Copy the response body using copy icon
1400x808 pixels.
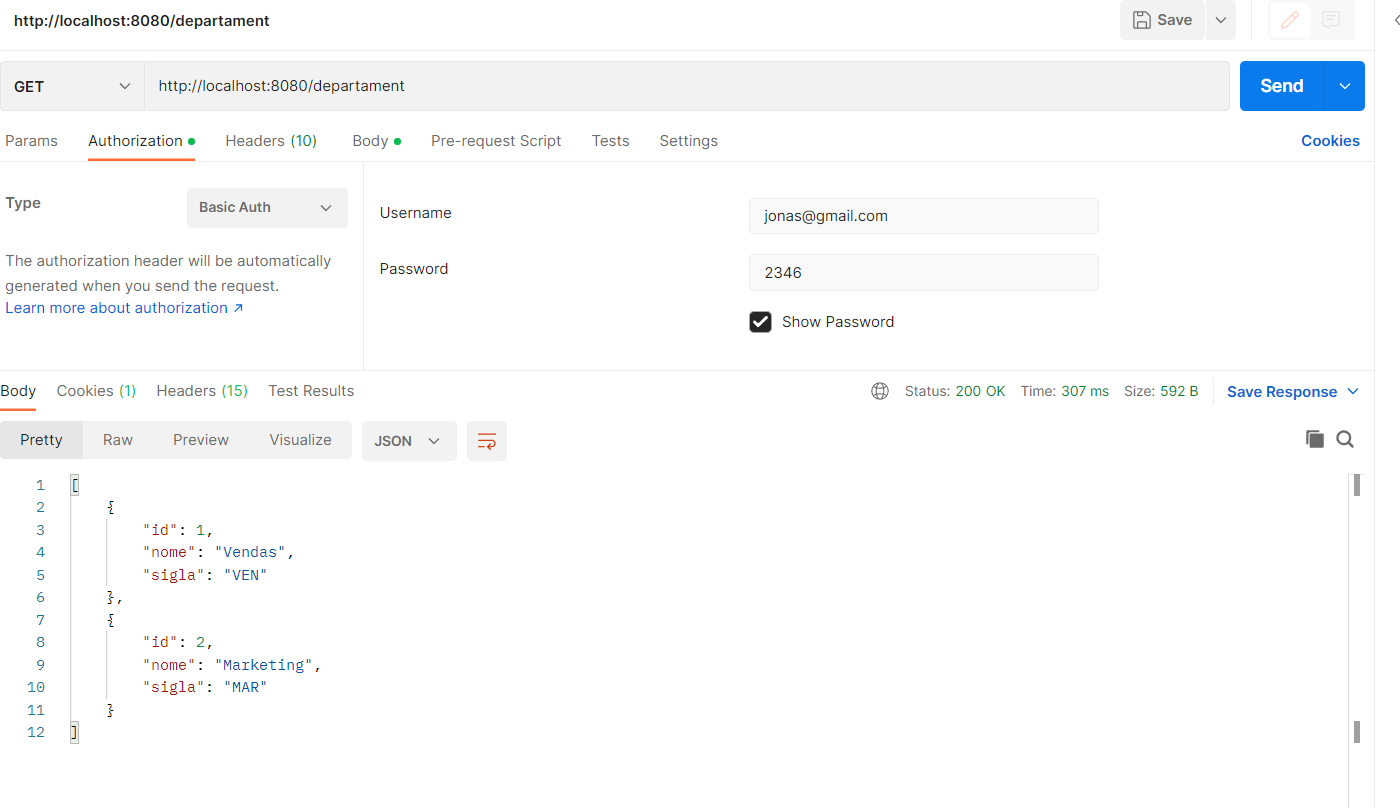click(x=1314, y=439)
